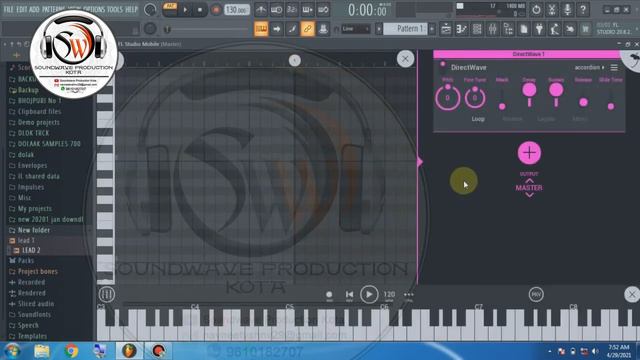The image size is (640, 360).
Task: Click the 0:00:00 time display
Action: (x=367, y=10)
